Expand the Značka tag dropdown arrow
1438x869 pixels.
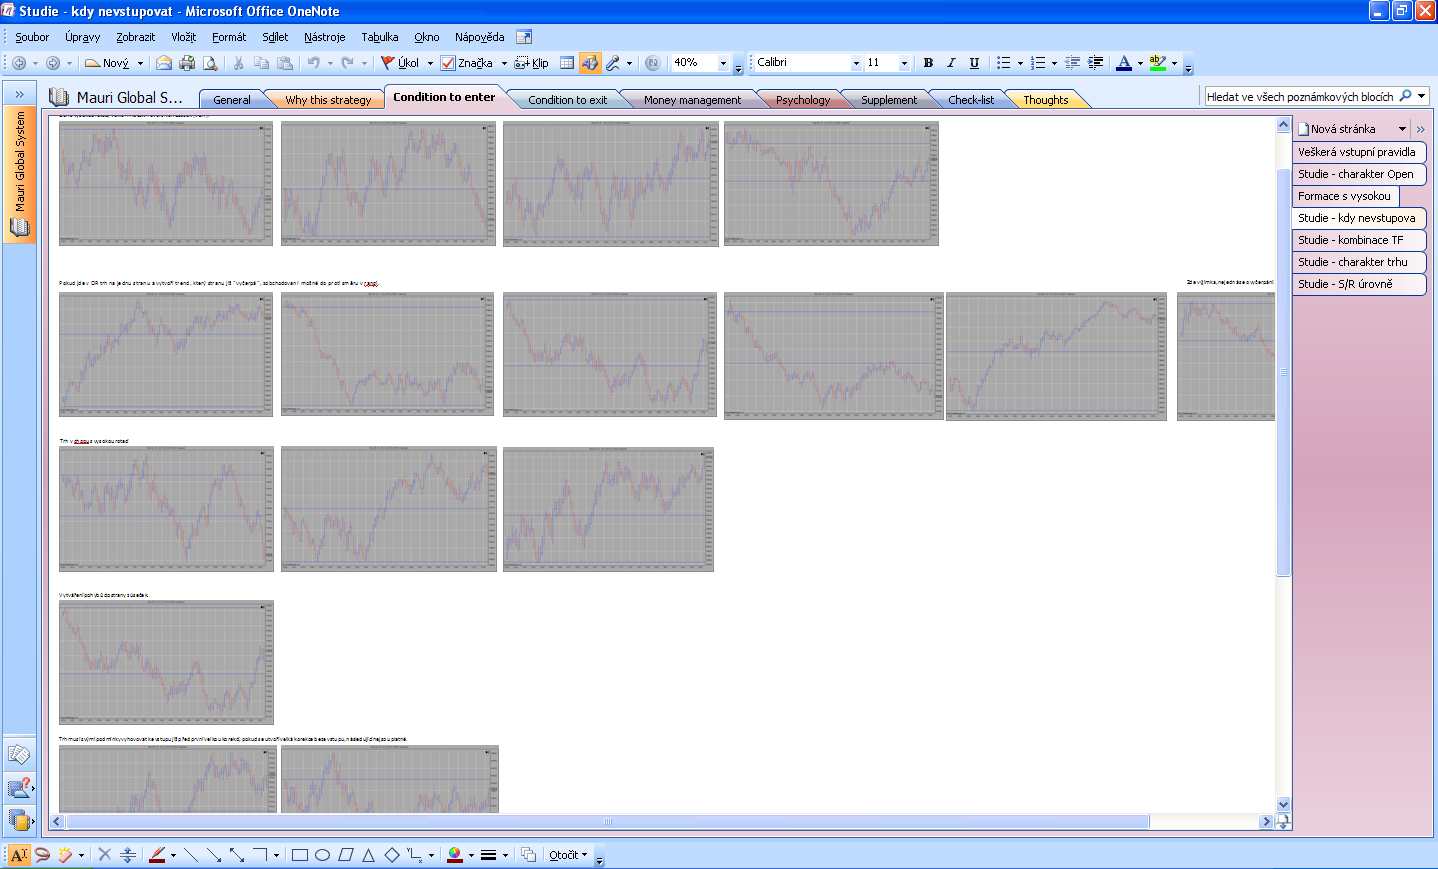point(504,63)
